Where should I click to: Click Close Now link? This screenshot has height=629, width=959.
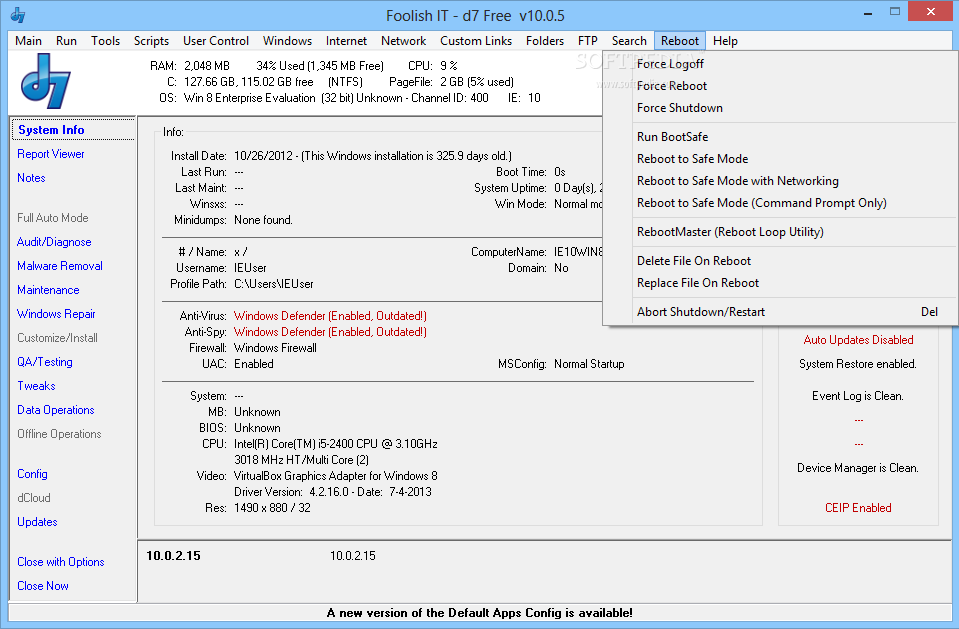click(43, 586)
